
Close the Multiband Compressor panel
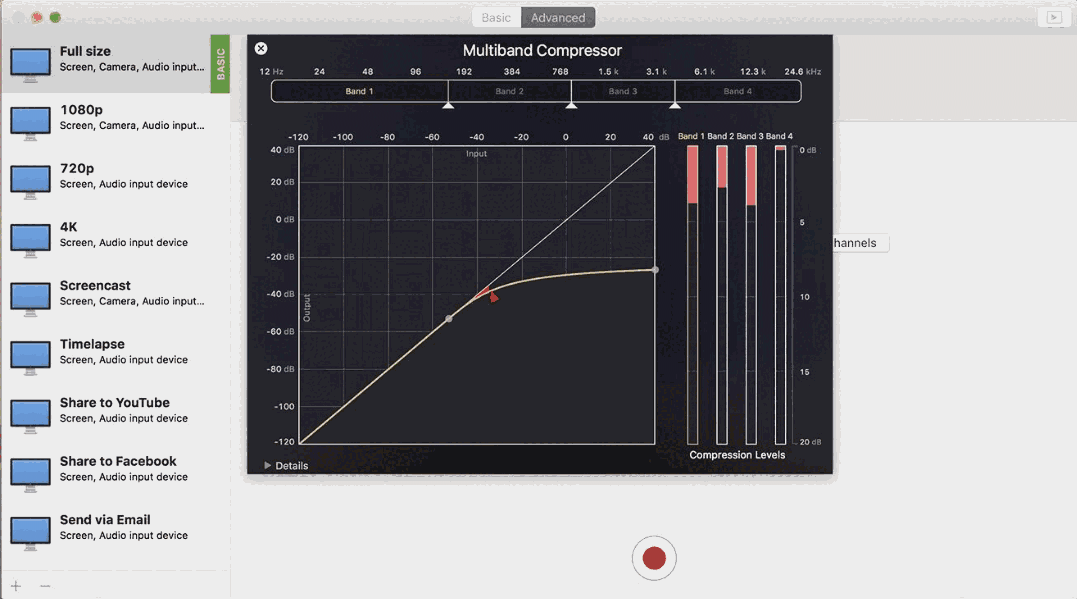click(261, 48)
